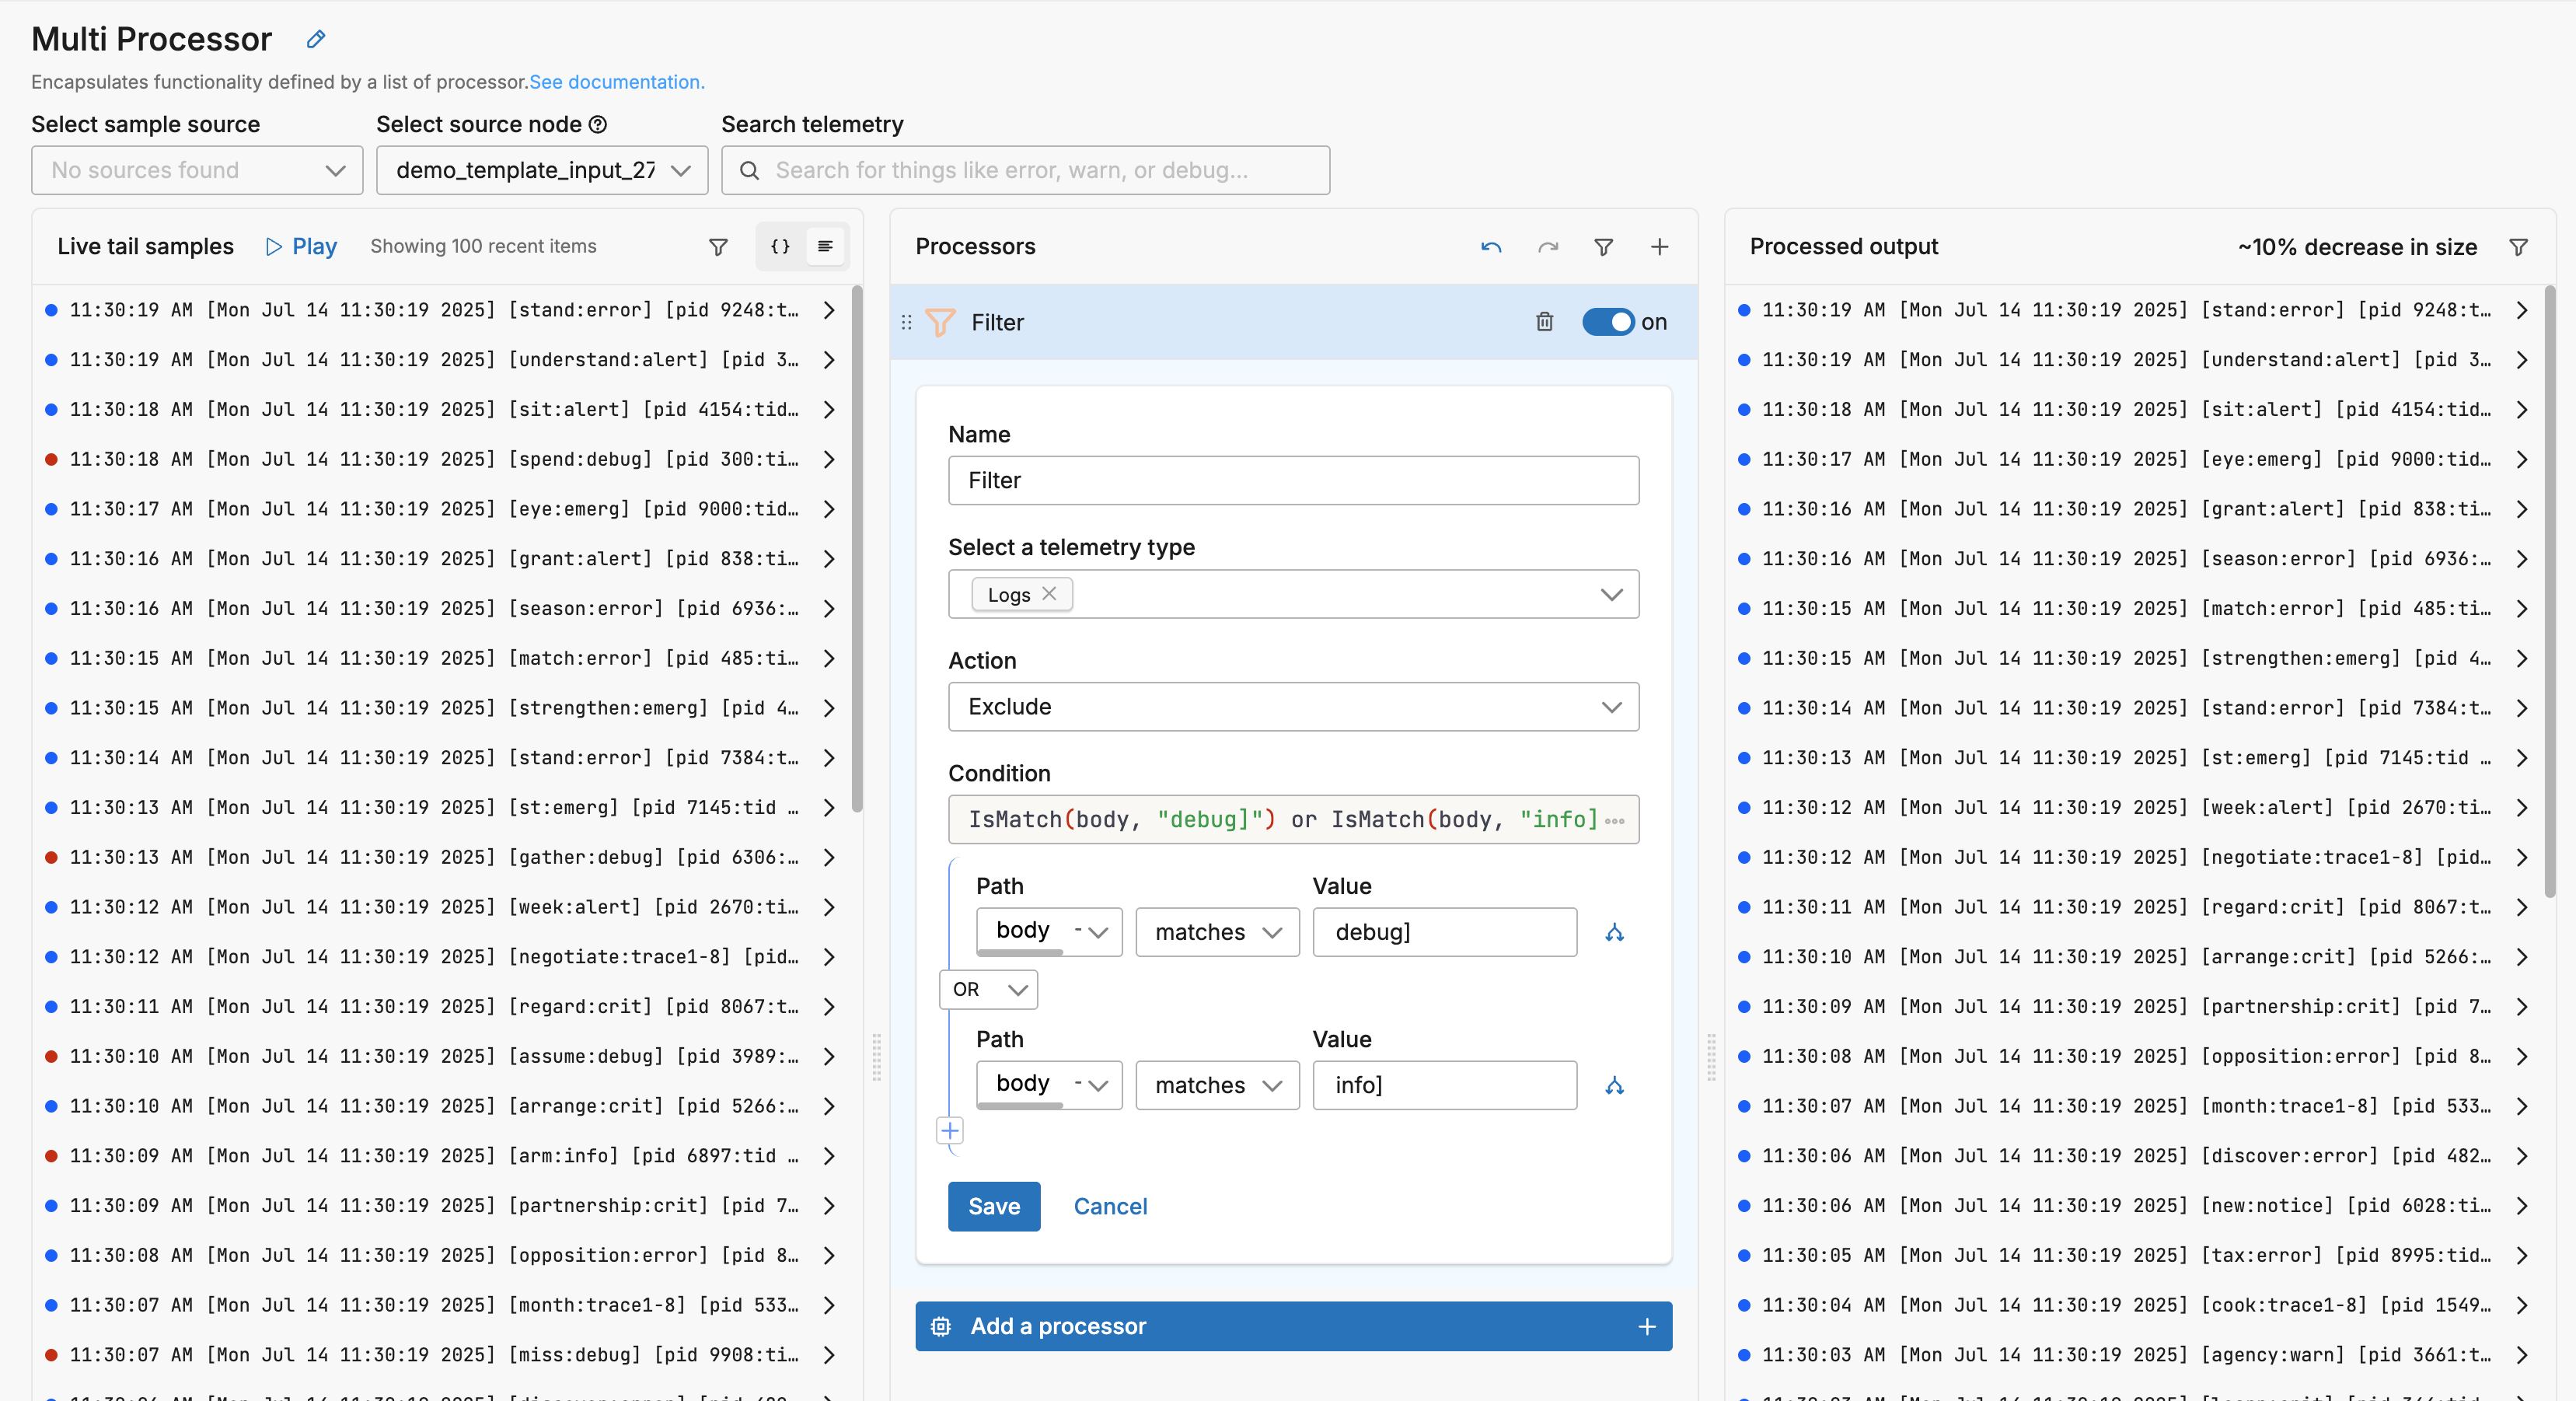Open the telemetry type dropdown
This screenshot has width=2576, height=1401.
tap(1293, 595)
